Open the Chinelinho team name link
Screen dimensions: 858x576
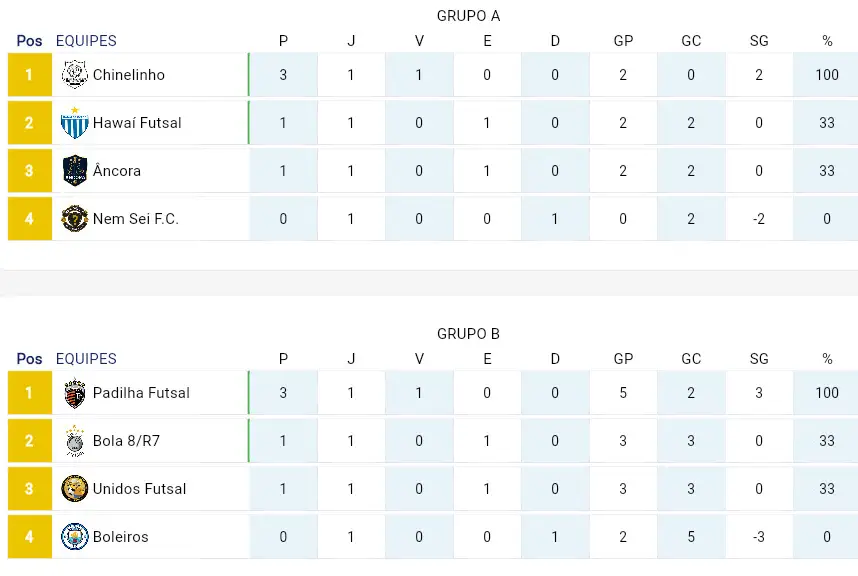[129, 75]
